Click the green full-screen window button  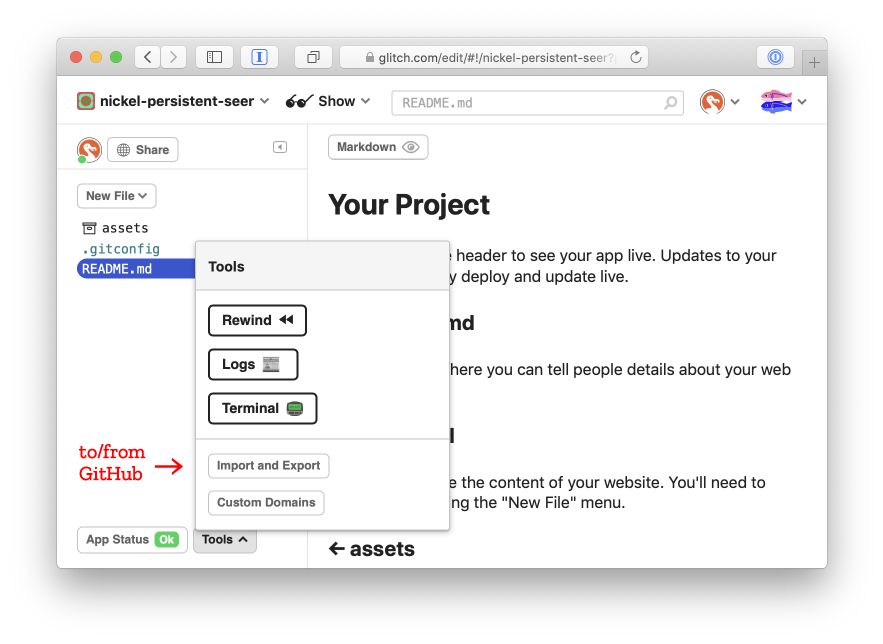point(116,57)
